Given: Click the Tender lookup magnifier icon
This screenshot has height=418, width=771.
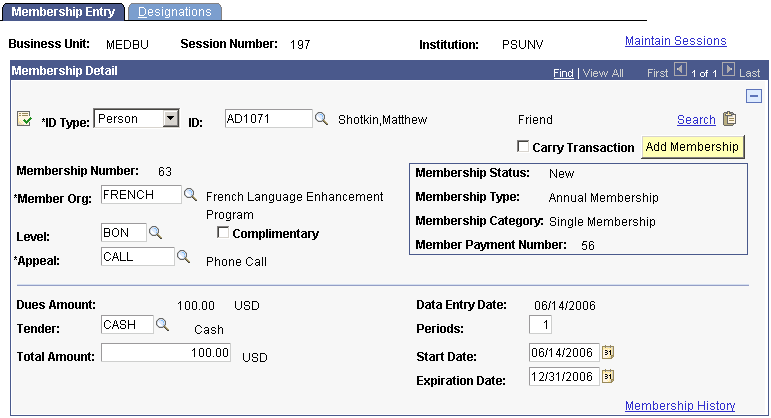Looking at the screenshot, I should tap(161, 324).
